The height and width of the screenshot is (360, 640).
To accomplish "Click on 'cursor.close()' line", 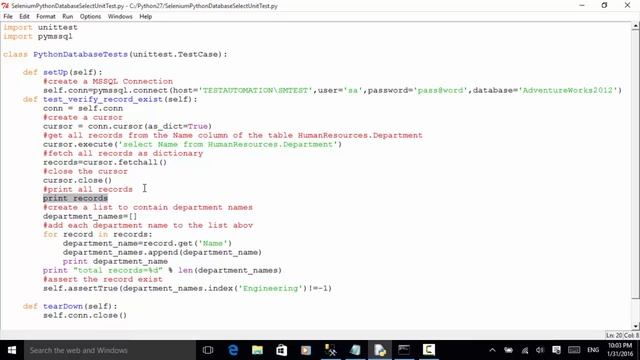I will point(78,180).
